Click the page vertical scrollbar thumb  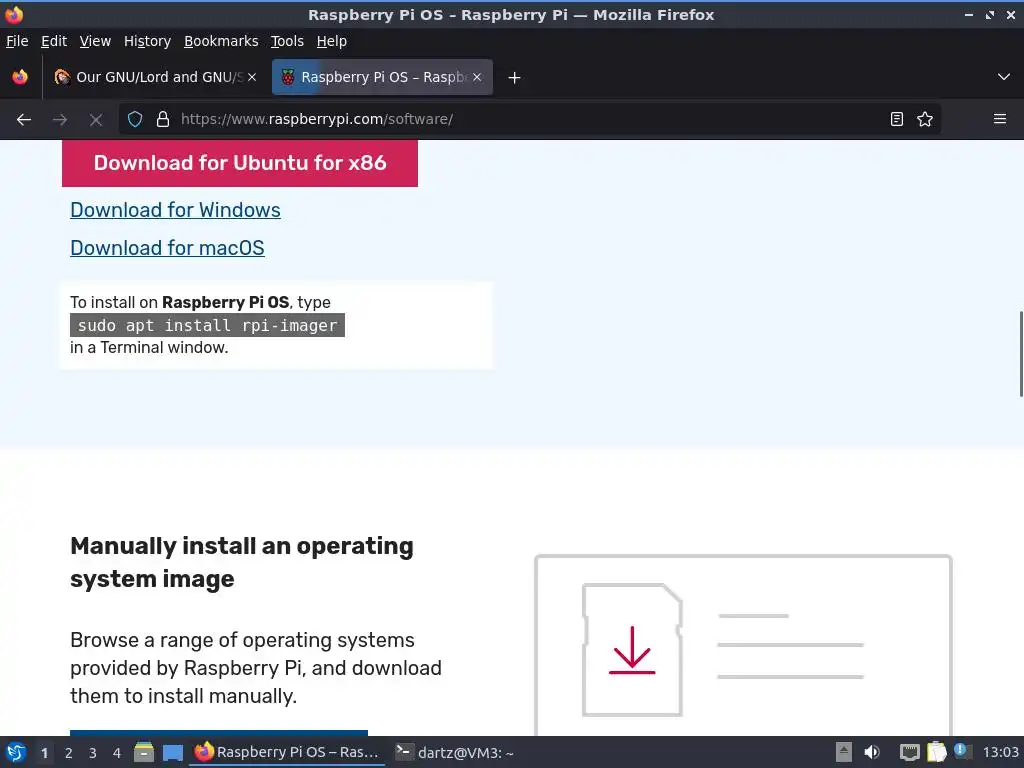tap(1021, 354)
